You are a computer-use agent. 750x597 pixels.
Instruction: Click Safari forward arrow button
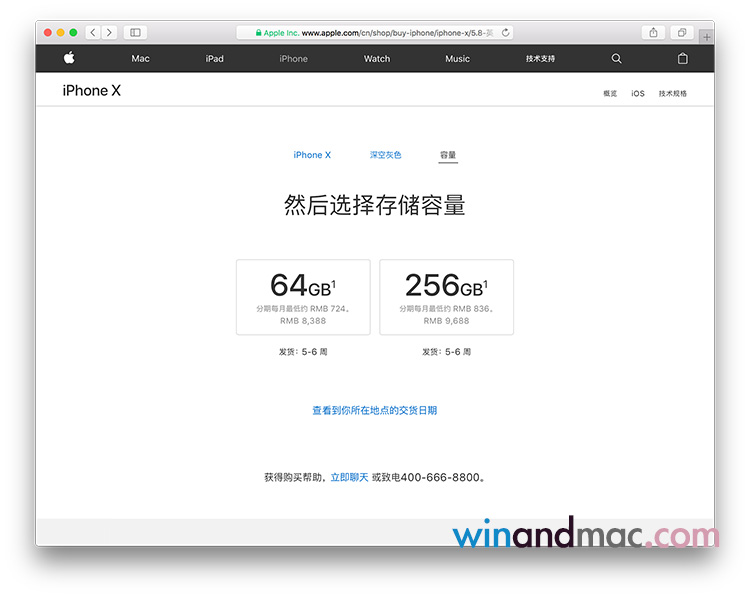pos(109,33)
